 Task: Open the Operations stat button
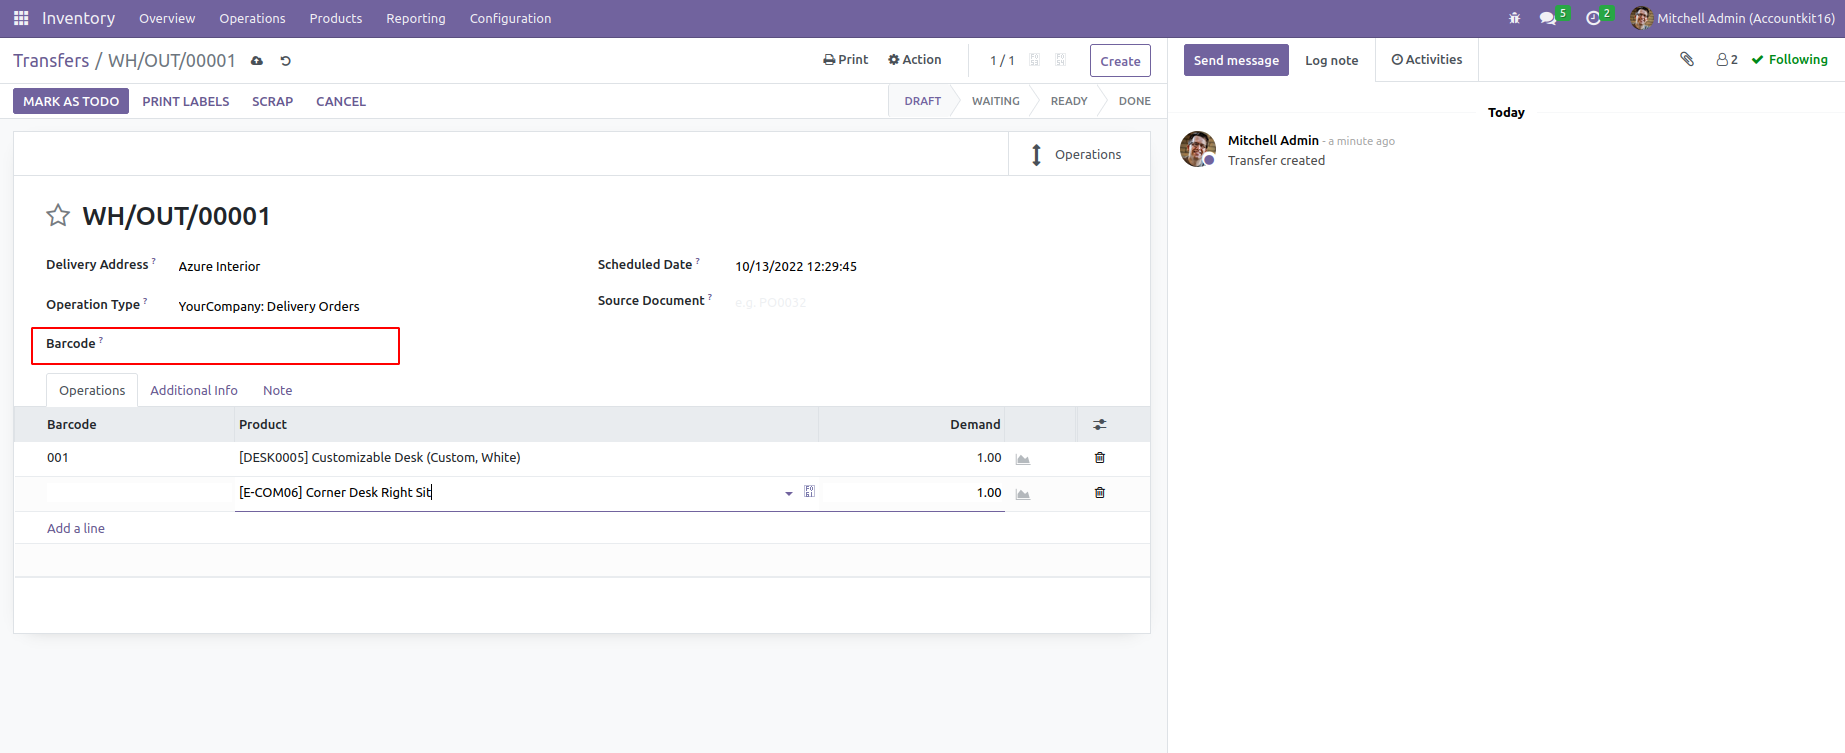pos(1079,154)
